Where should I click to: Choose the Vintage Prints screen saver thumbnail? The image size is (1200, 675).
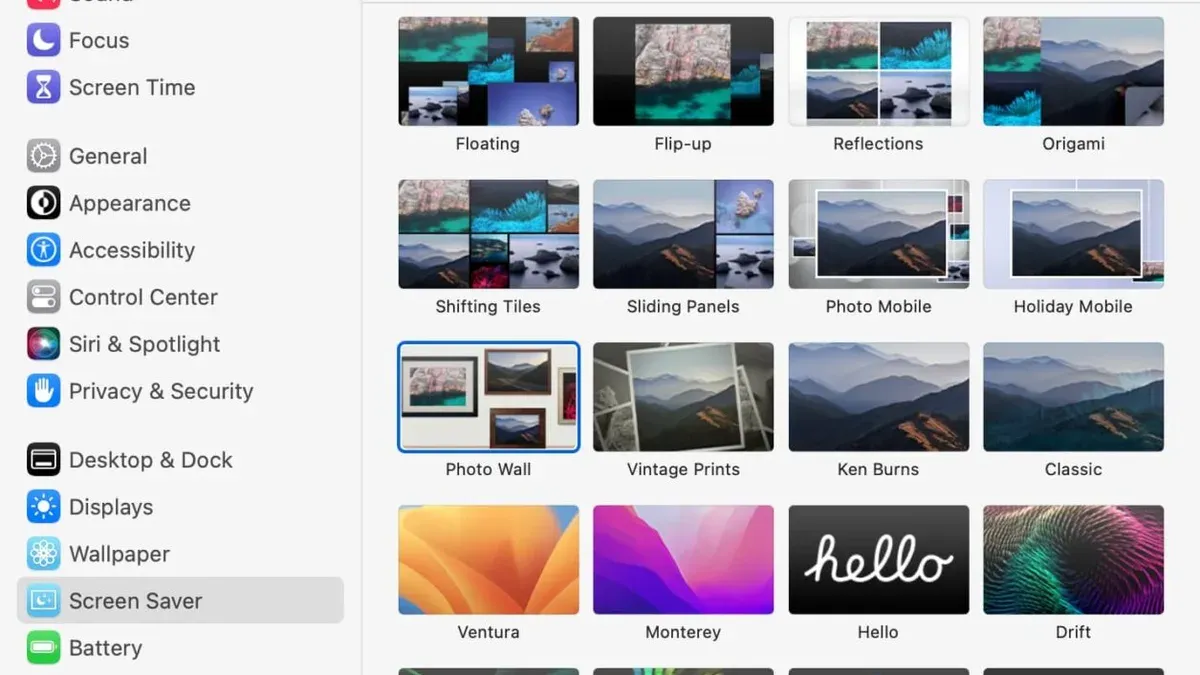683,397
